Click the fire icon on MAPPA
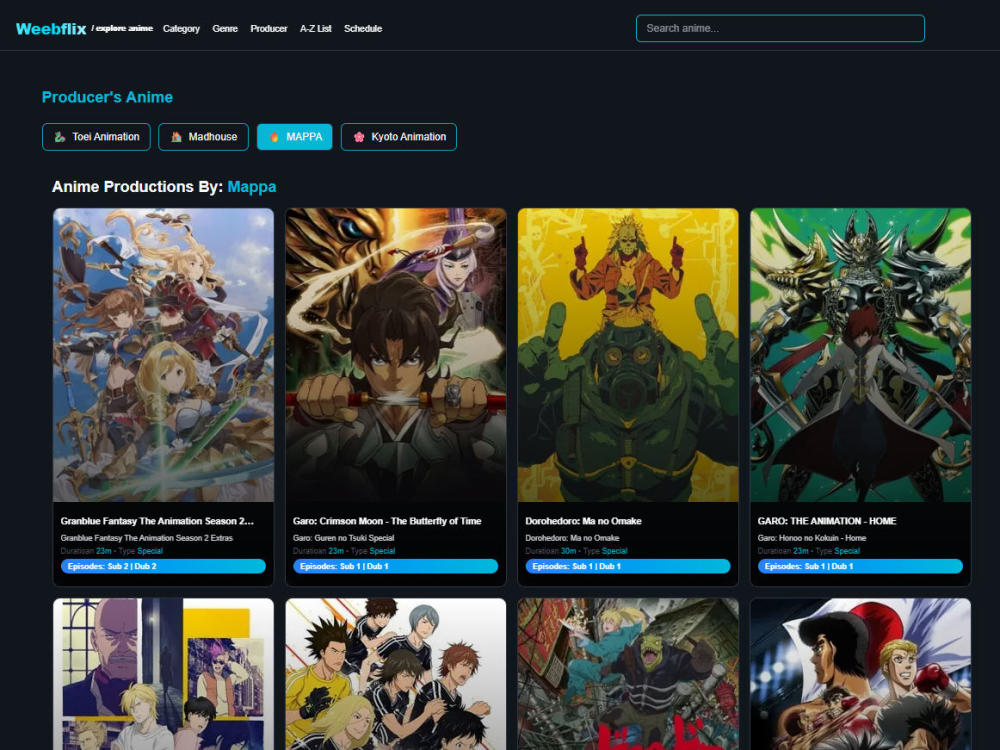Image resolution: width=1000 pixels, height=750 pixels. pyautogui.click(x=274, y=137)
